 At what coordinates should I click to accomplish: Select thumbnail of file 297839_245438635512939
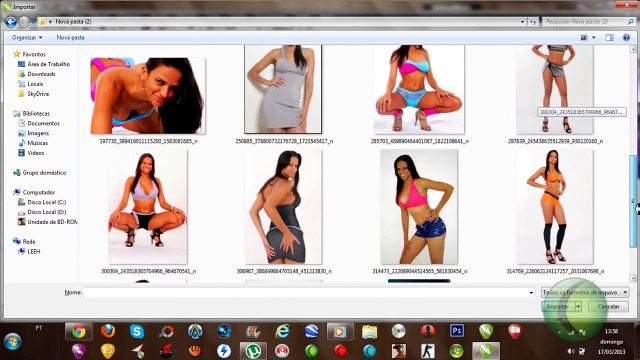coord(554,89)
